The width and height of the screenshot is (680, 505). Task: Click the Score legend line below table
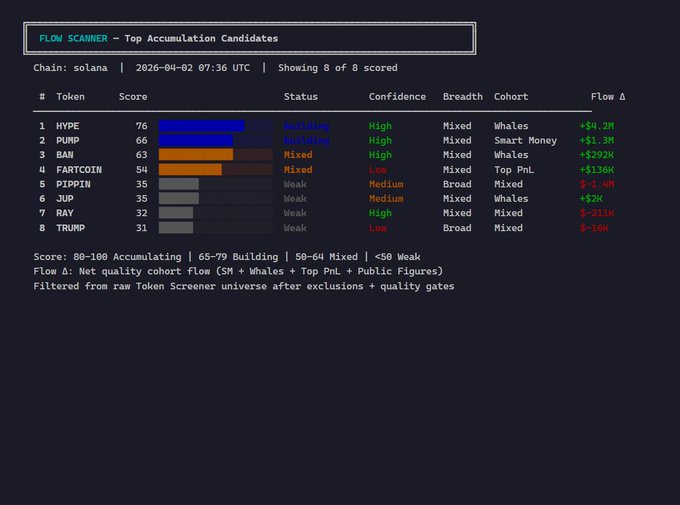[227, 257]
